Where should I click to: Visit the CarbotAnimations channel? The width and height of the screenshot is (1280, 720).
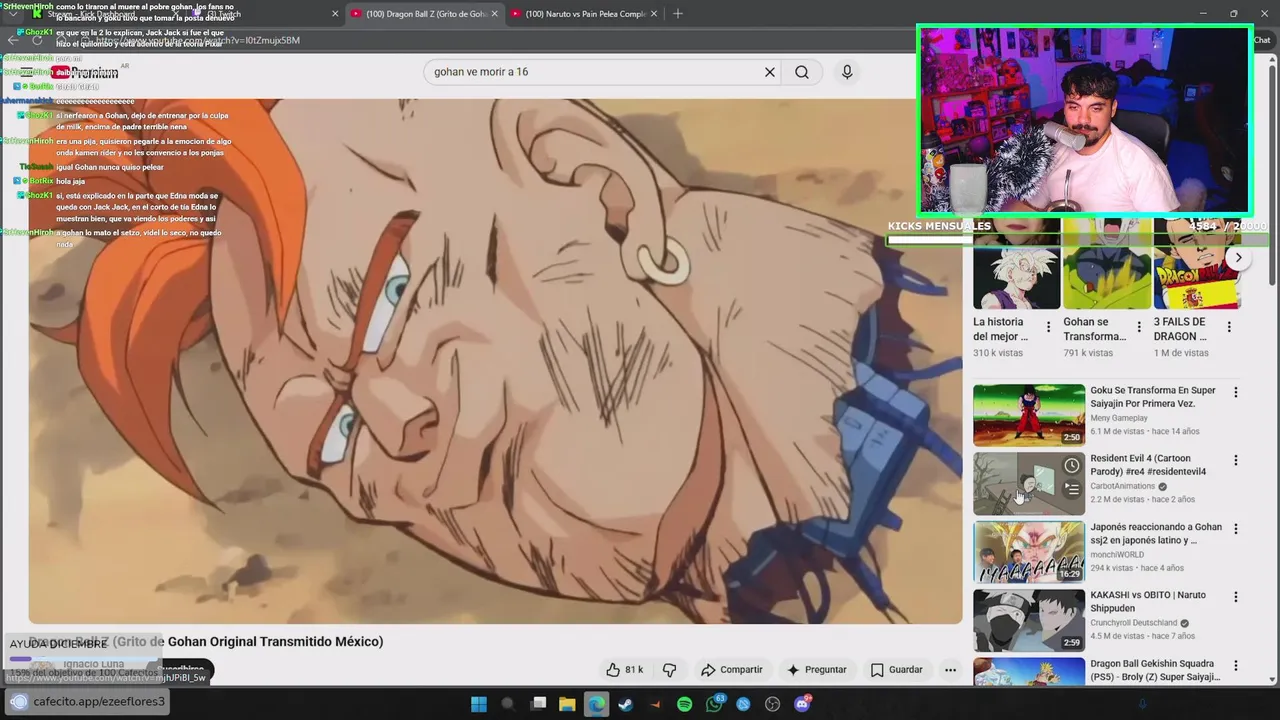[1123, 486]
